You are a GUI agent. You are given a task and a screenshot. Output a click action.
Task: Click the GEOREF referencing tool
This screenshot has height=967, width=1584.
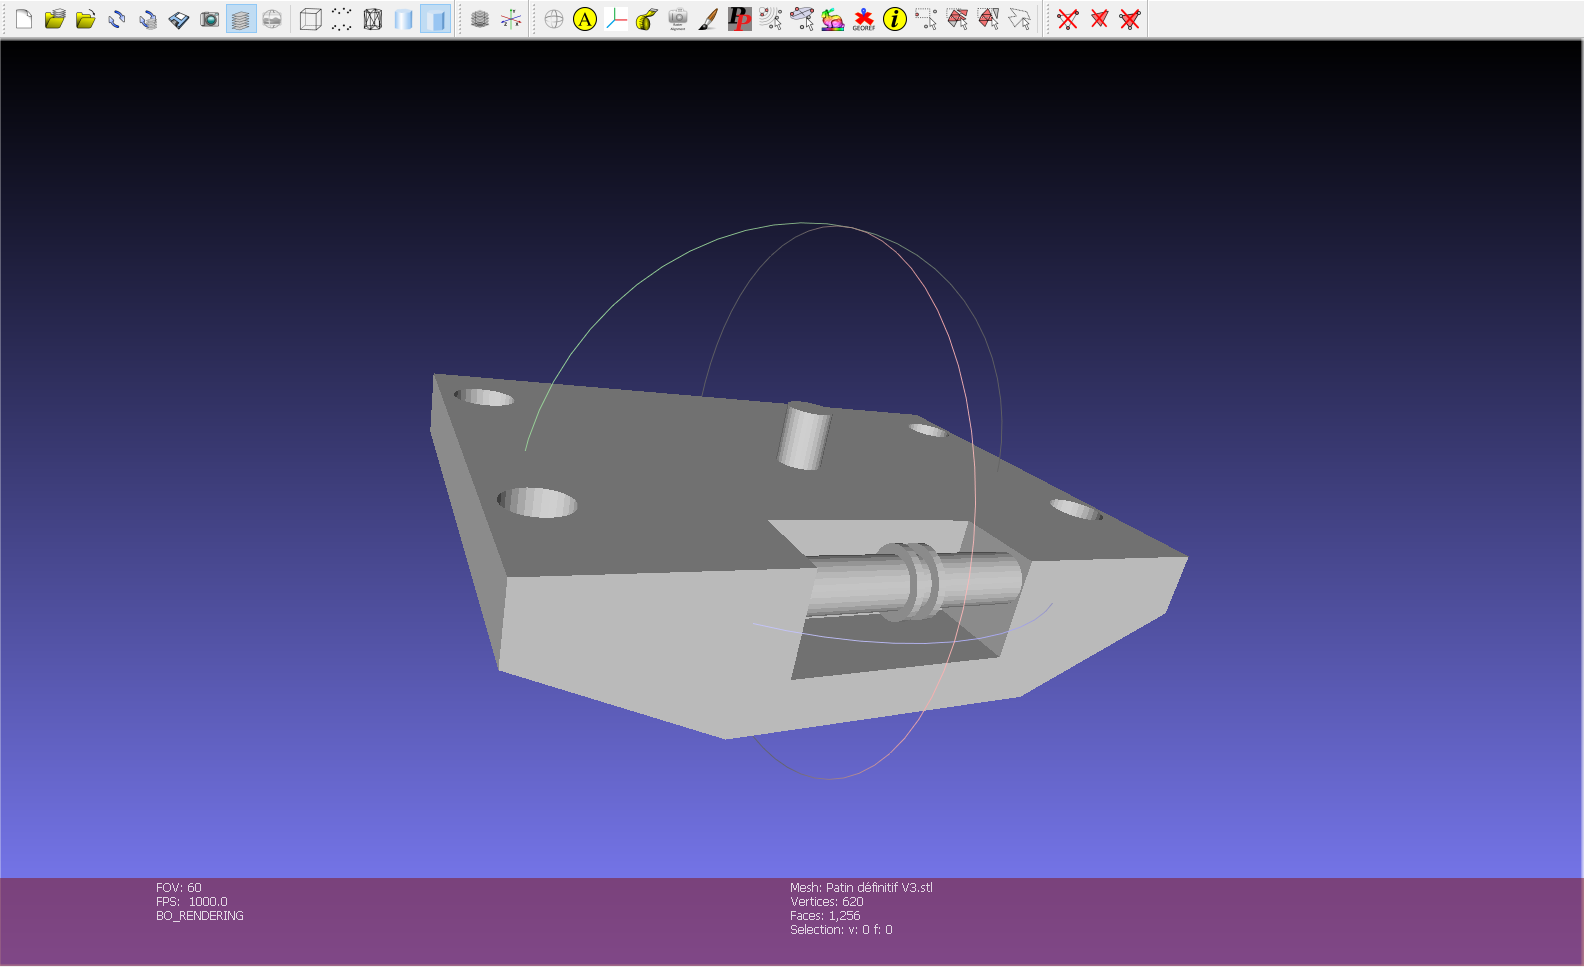863,19
